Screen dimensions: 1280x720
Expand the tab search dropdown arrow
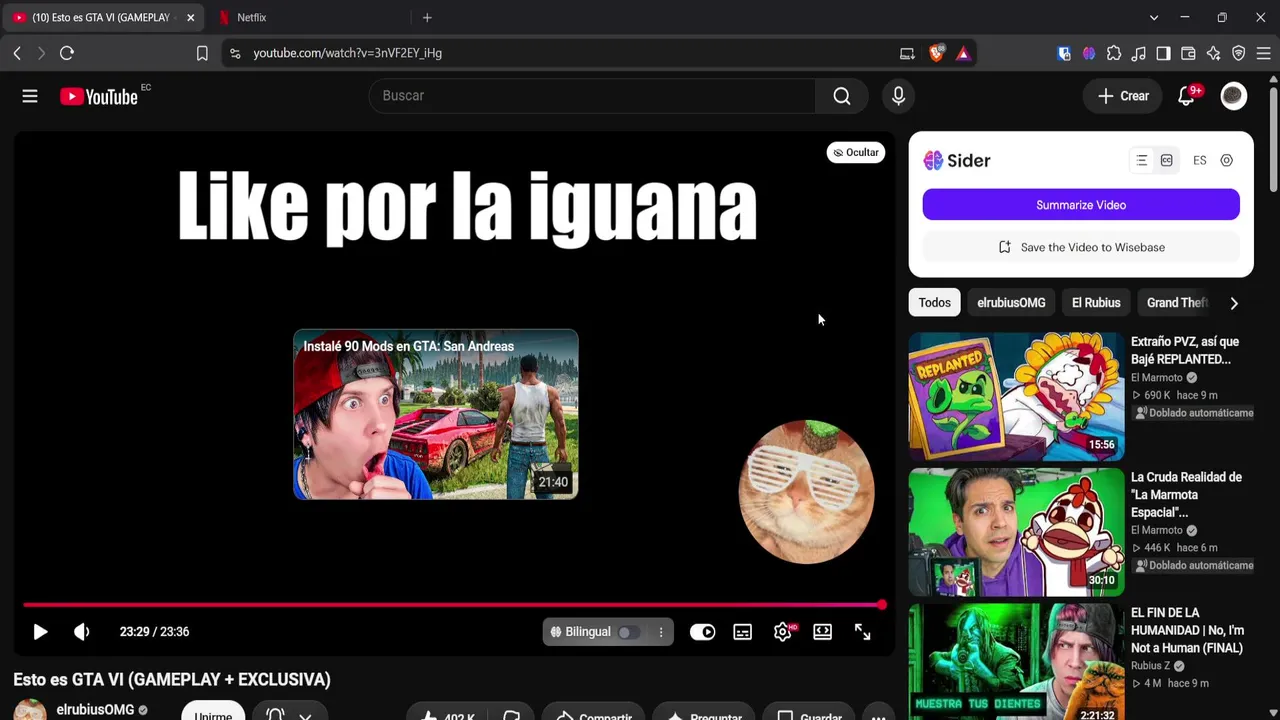point(1154,17)
